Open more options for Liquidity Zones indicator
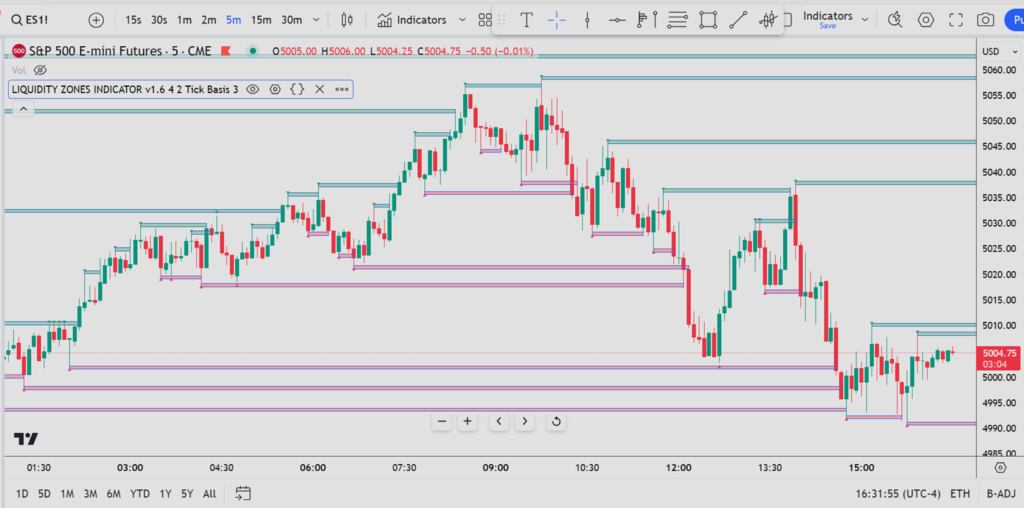This screenshot has width=1024, height=508. (x=342, y=89)
